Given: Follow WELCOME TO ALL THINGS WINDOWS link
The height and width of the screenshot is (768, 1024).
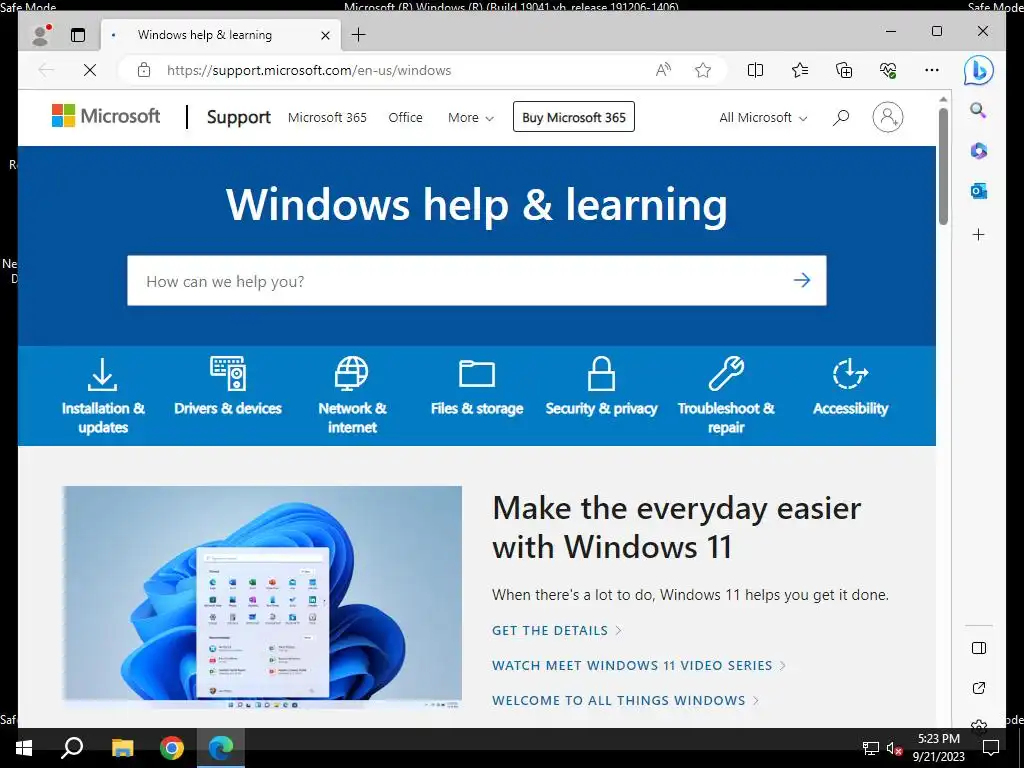Looking at the screenshot, I should [x=625, y=700].
